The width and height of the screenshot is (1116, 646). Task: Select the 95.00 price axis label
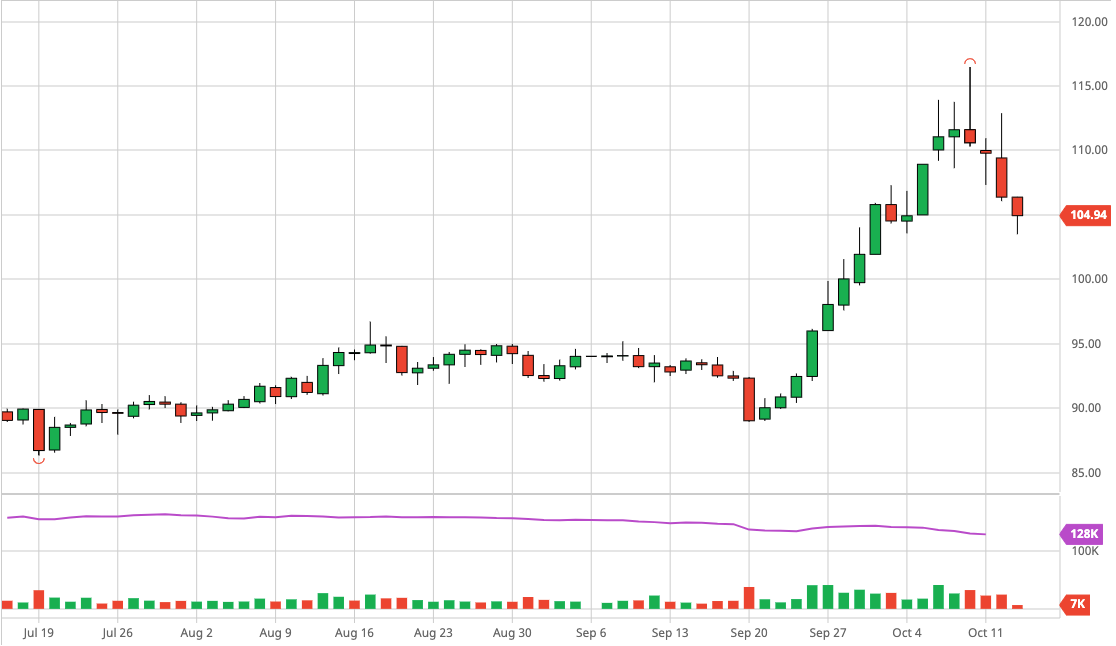pyautogui.click(x=1086, y=344)
